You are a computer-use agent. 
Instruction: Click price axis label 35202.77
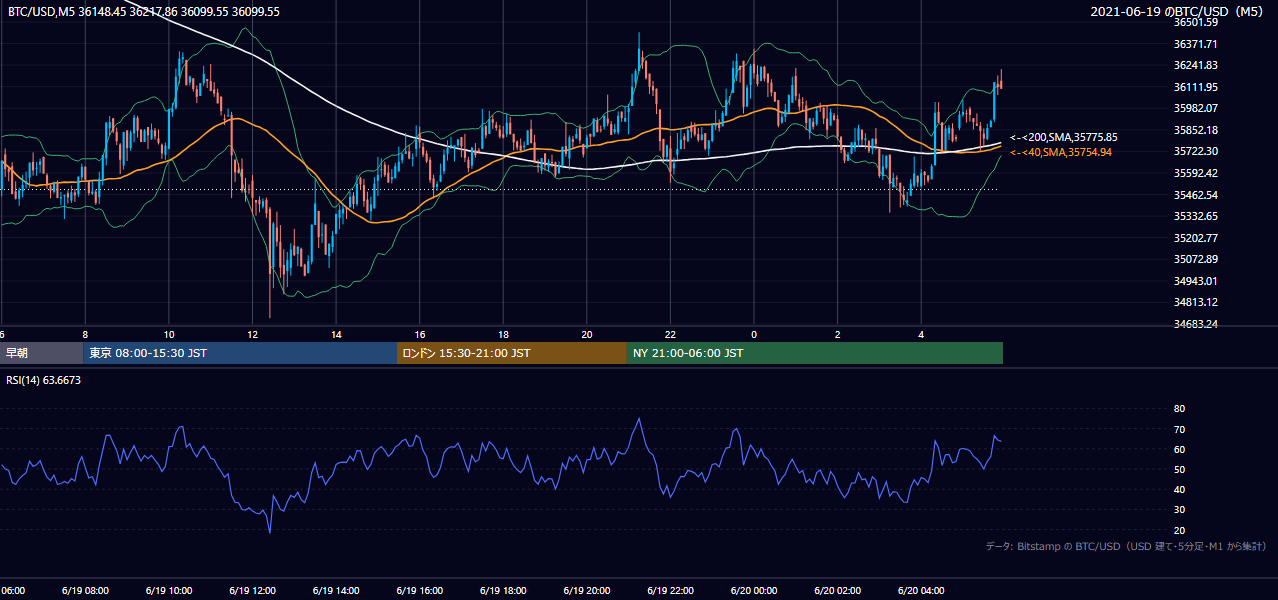pos(1195,238)
